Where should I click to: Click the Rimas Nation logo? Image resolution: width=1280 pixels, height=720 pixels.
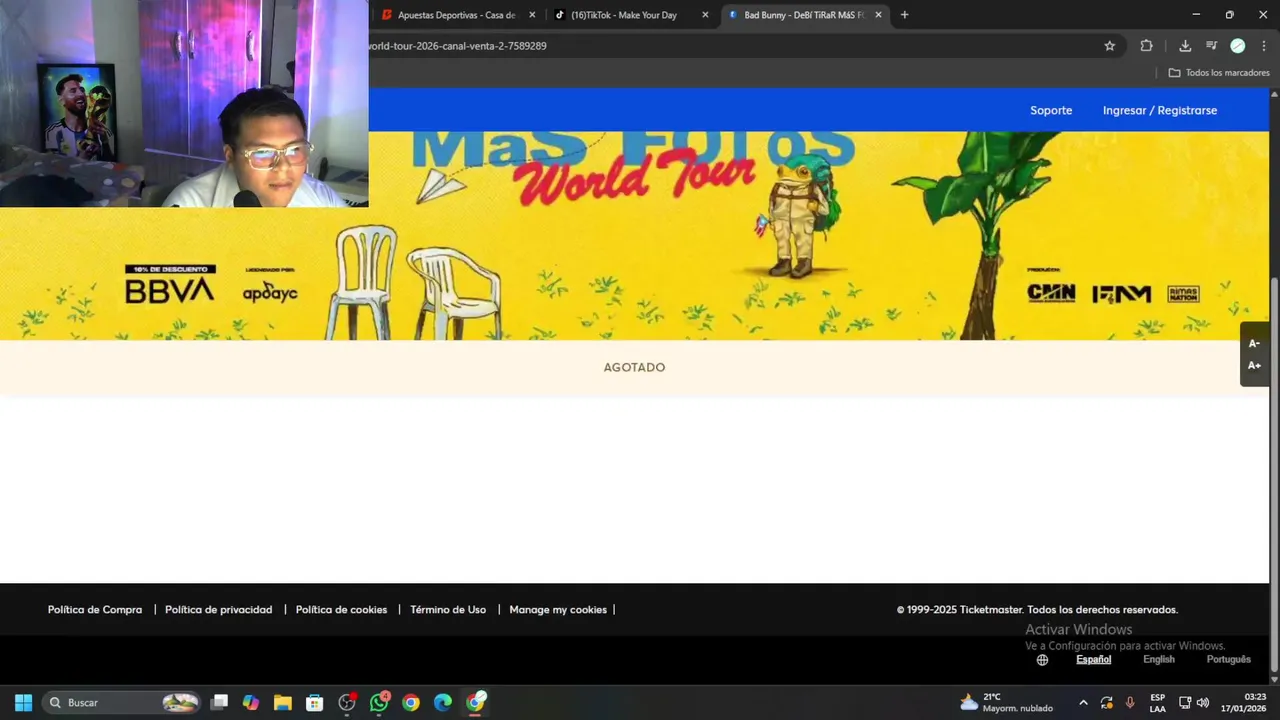(x=1183, y=293)
